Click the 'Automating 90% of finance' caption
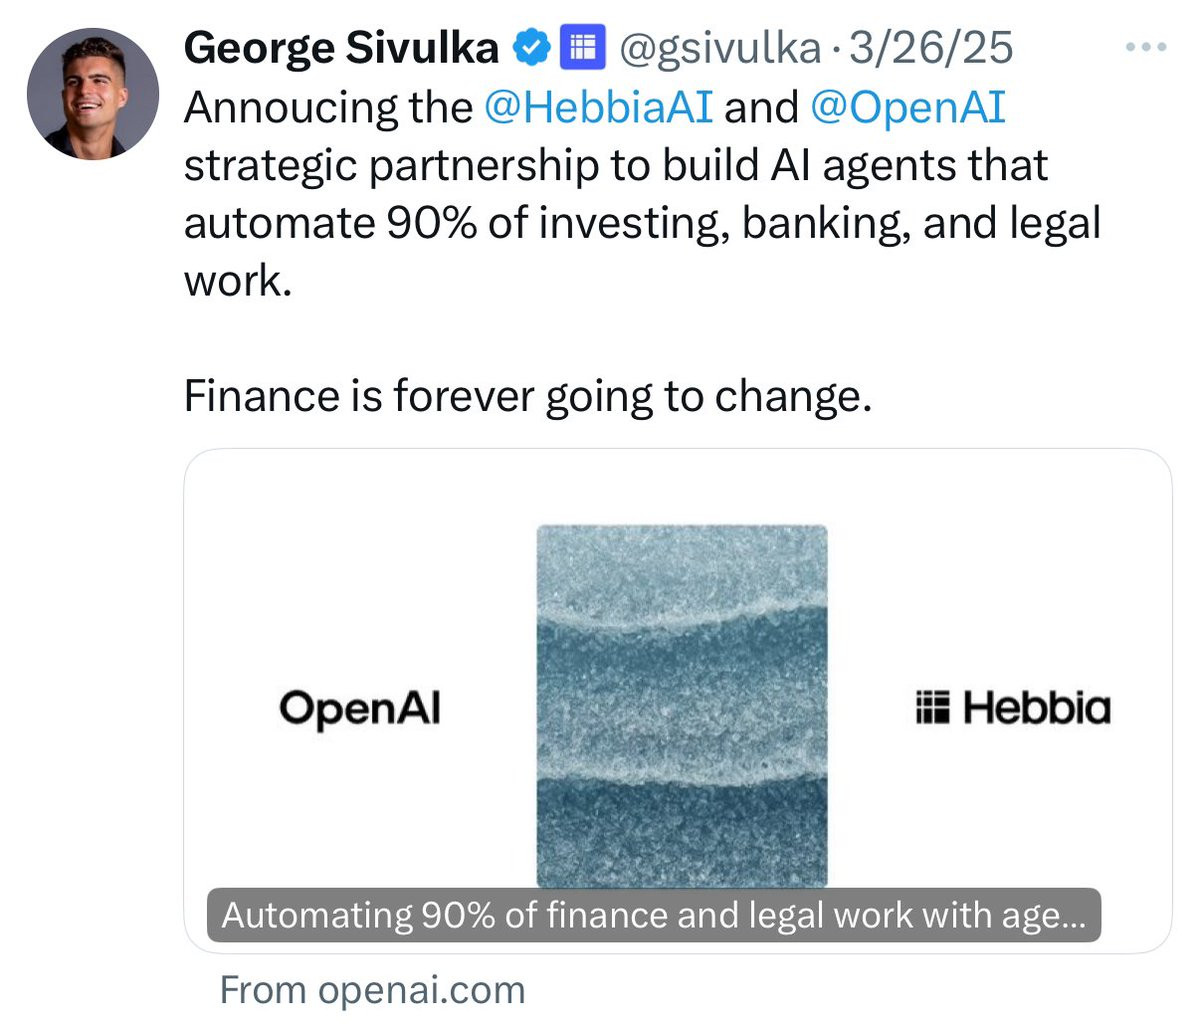The height and width of the screenshot is (1027, 1200). tap(653, 915)
